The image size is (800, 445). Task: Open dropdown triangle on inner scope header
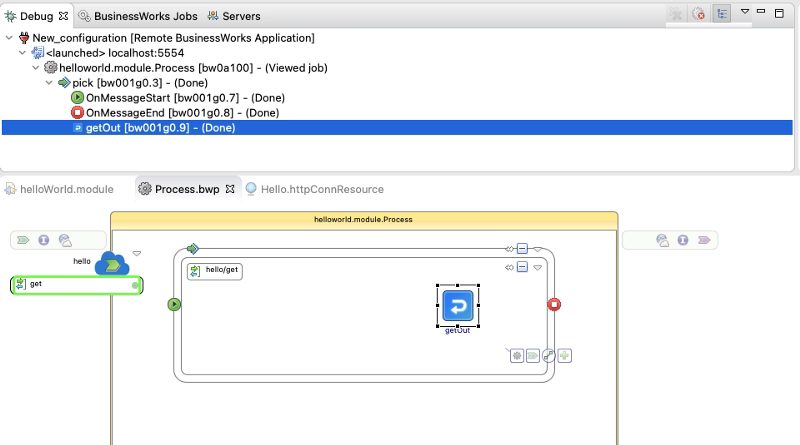538,268
